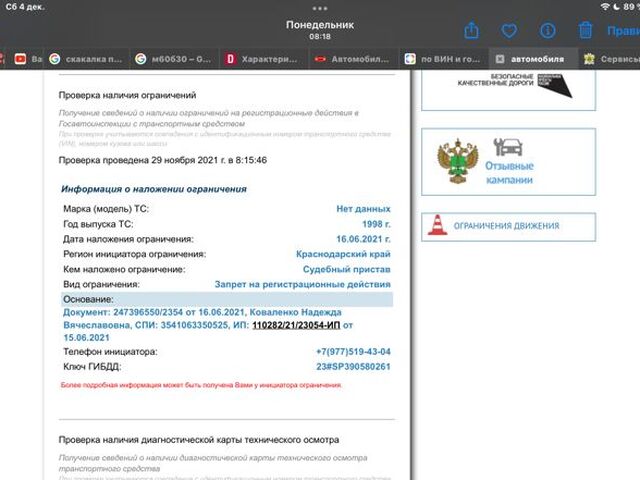Image resolution: width=640 pixels, height=480 pixels.
Task: Click the year value 1998 г.
Action: (376, 224)
